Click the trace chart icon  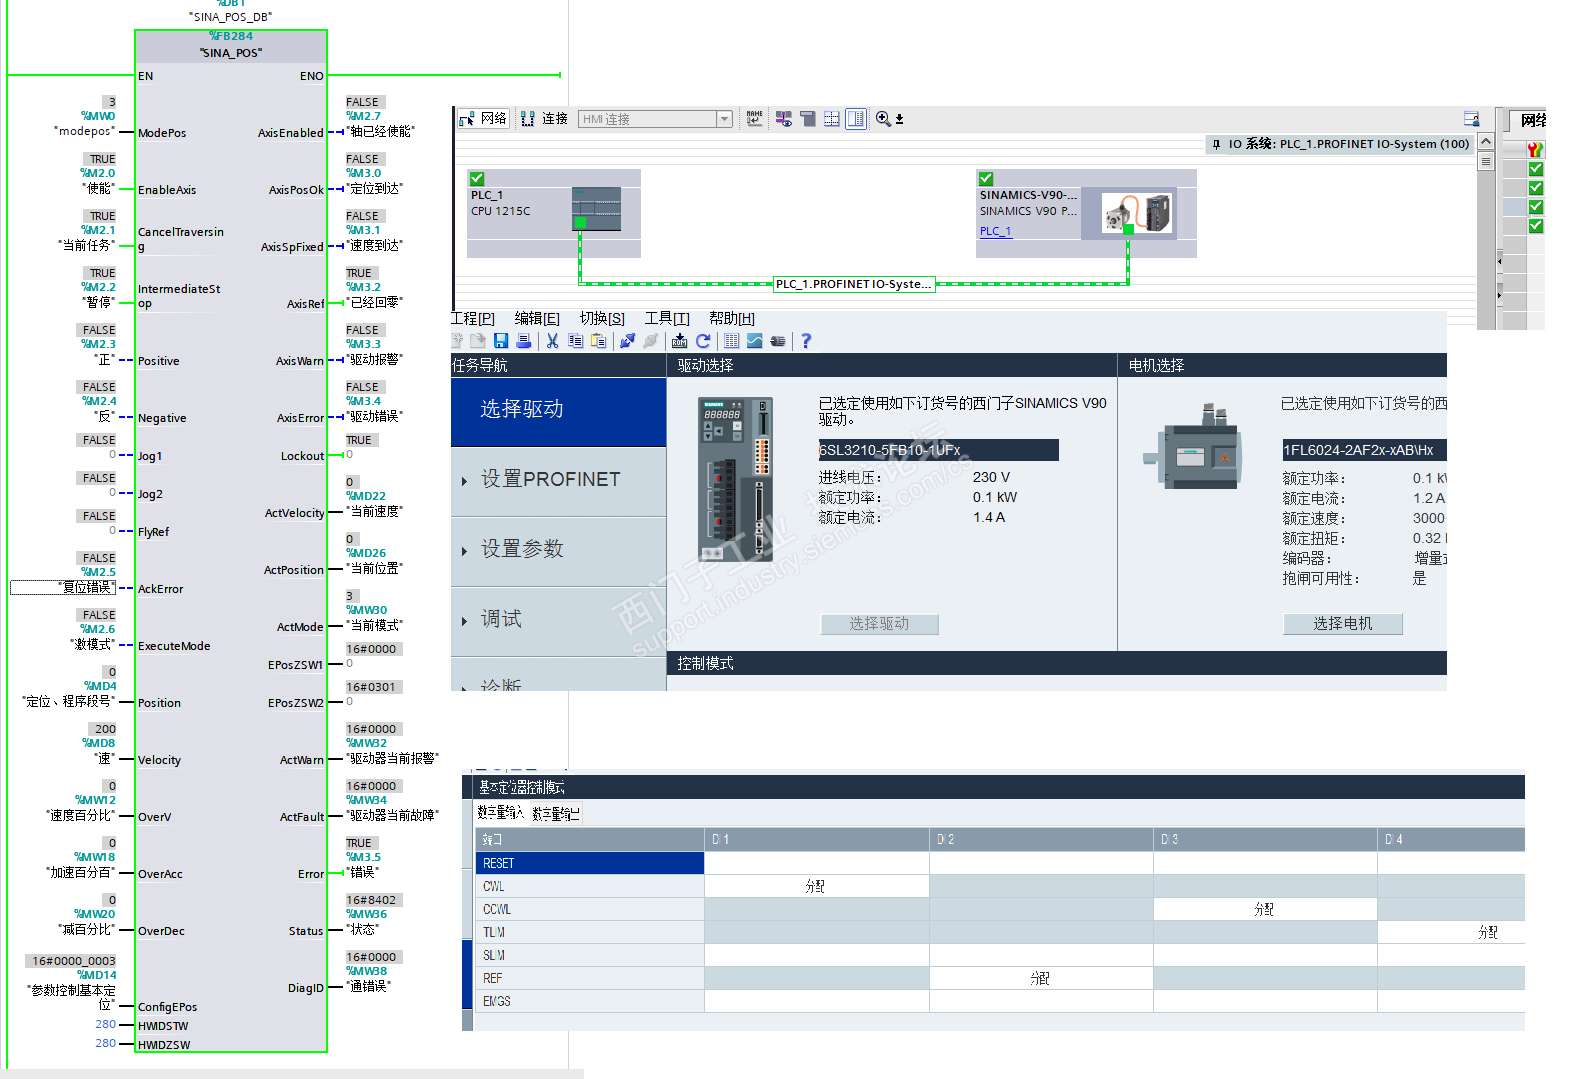755,341
